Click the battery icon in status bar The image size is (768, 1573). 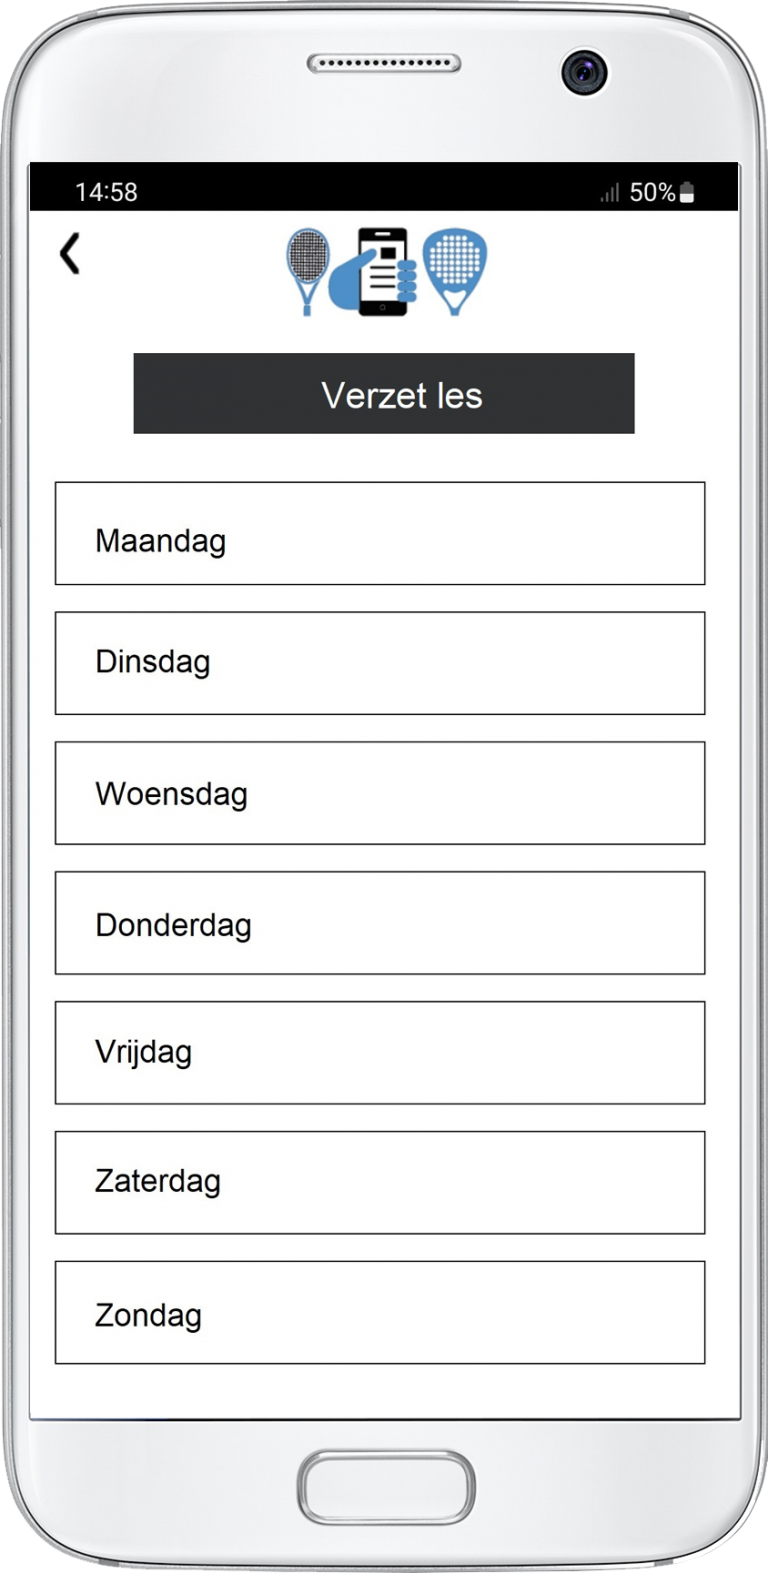tap(687, 193)
